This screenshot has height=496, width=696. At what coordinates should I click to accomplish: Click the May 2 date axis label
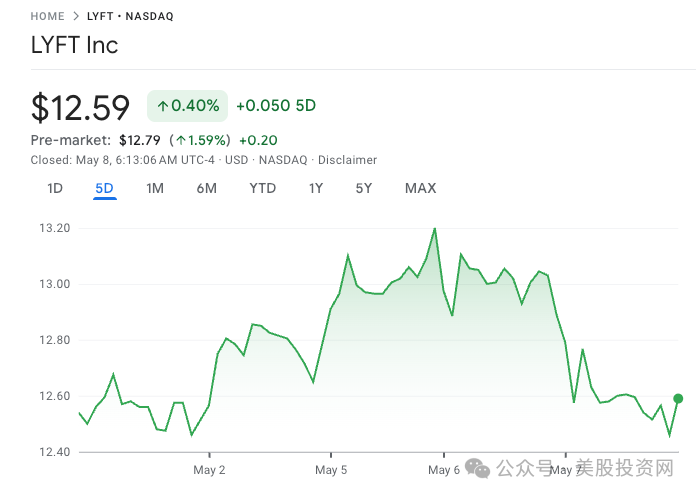(x=209, y=469)
